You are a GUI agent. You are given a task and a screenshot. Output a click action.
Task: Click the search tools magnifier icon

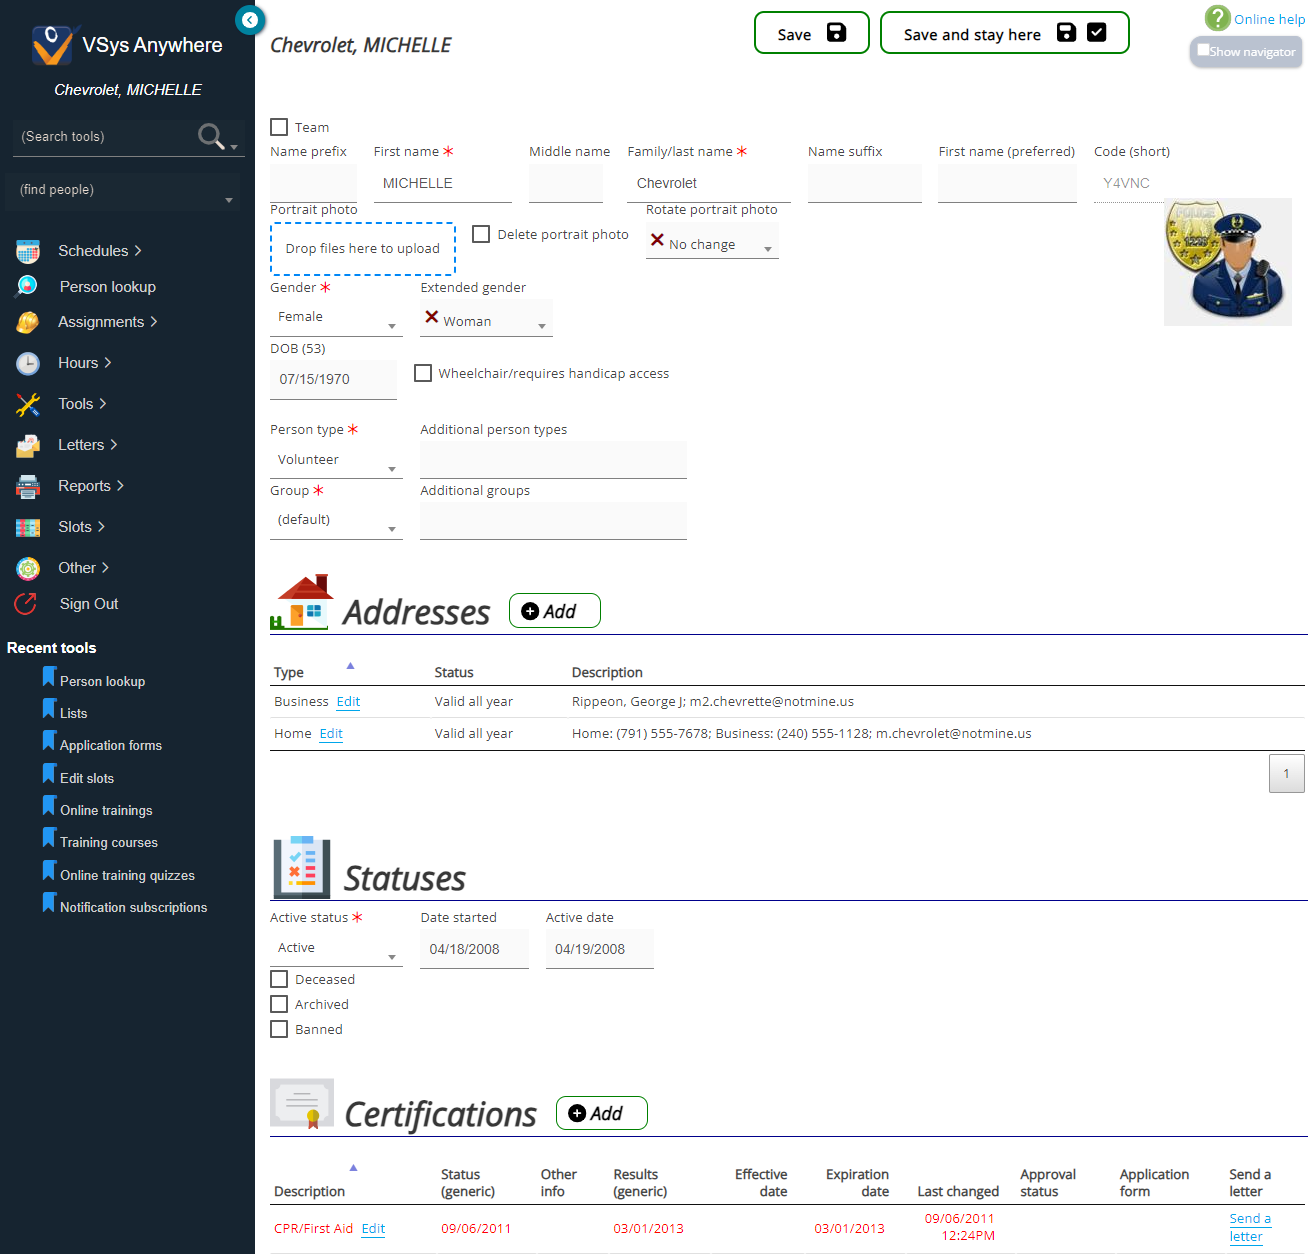point(211,136)
